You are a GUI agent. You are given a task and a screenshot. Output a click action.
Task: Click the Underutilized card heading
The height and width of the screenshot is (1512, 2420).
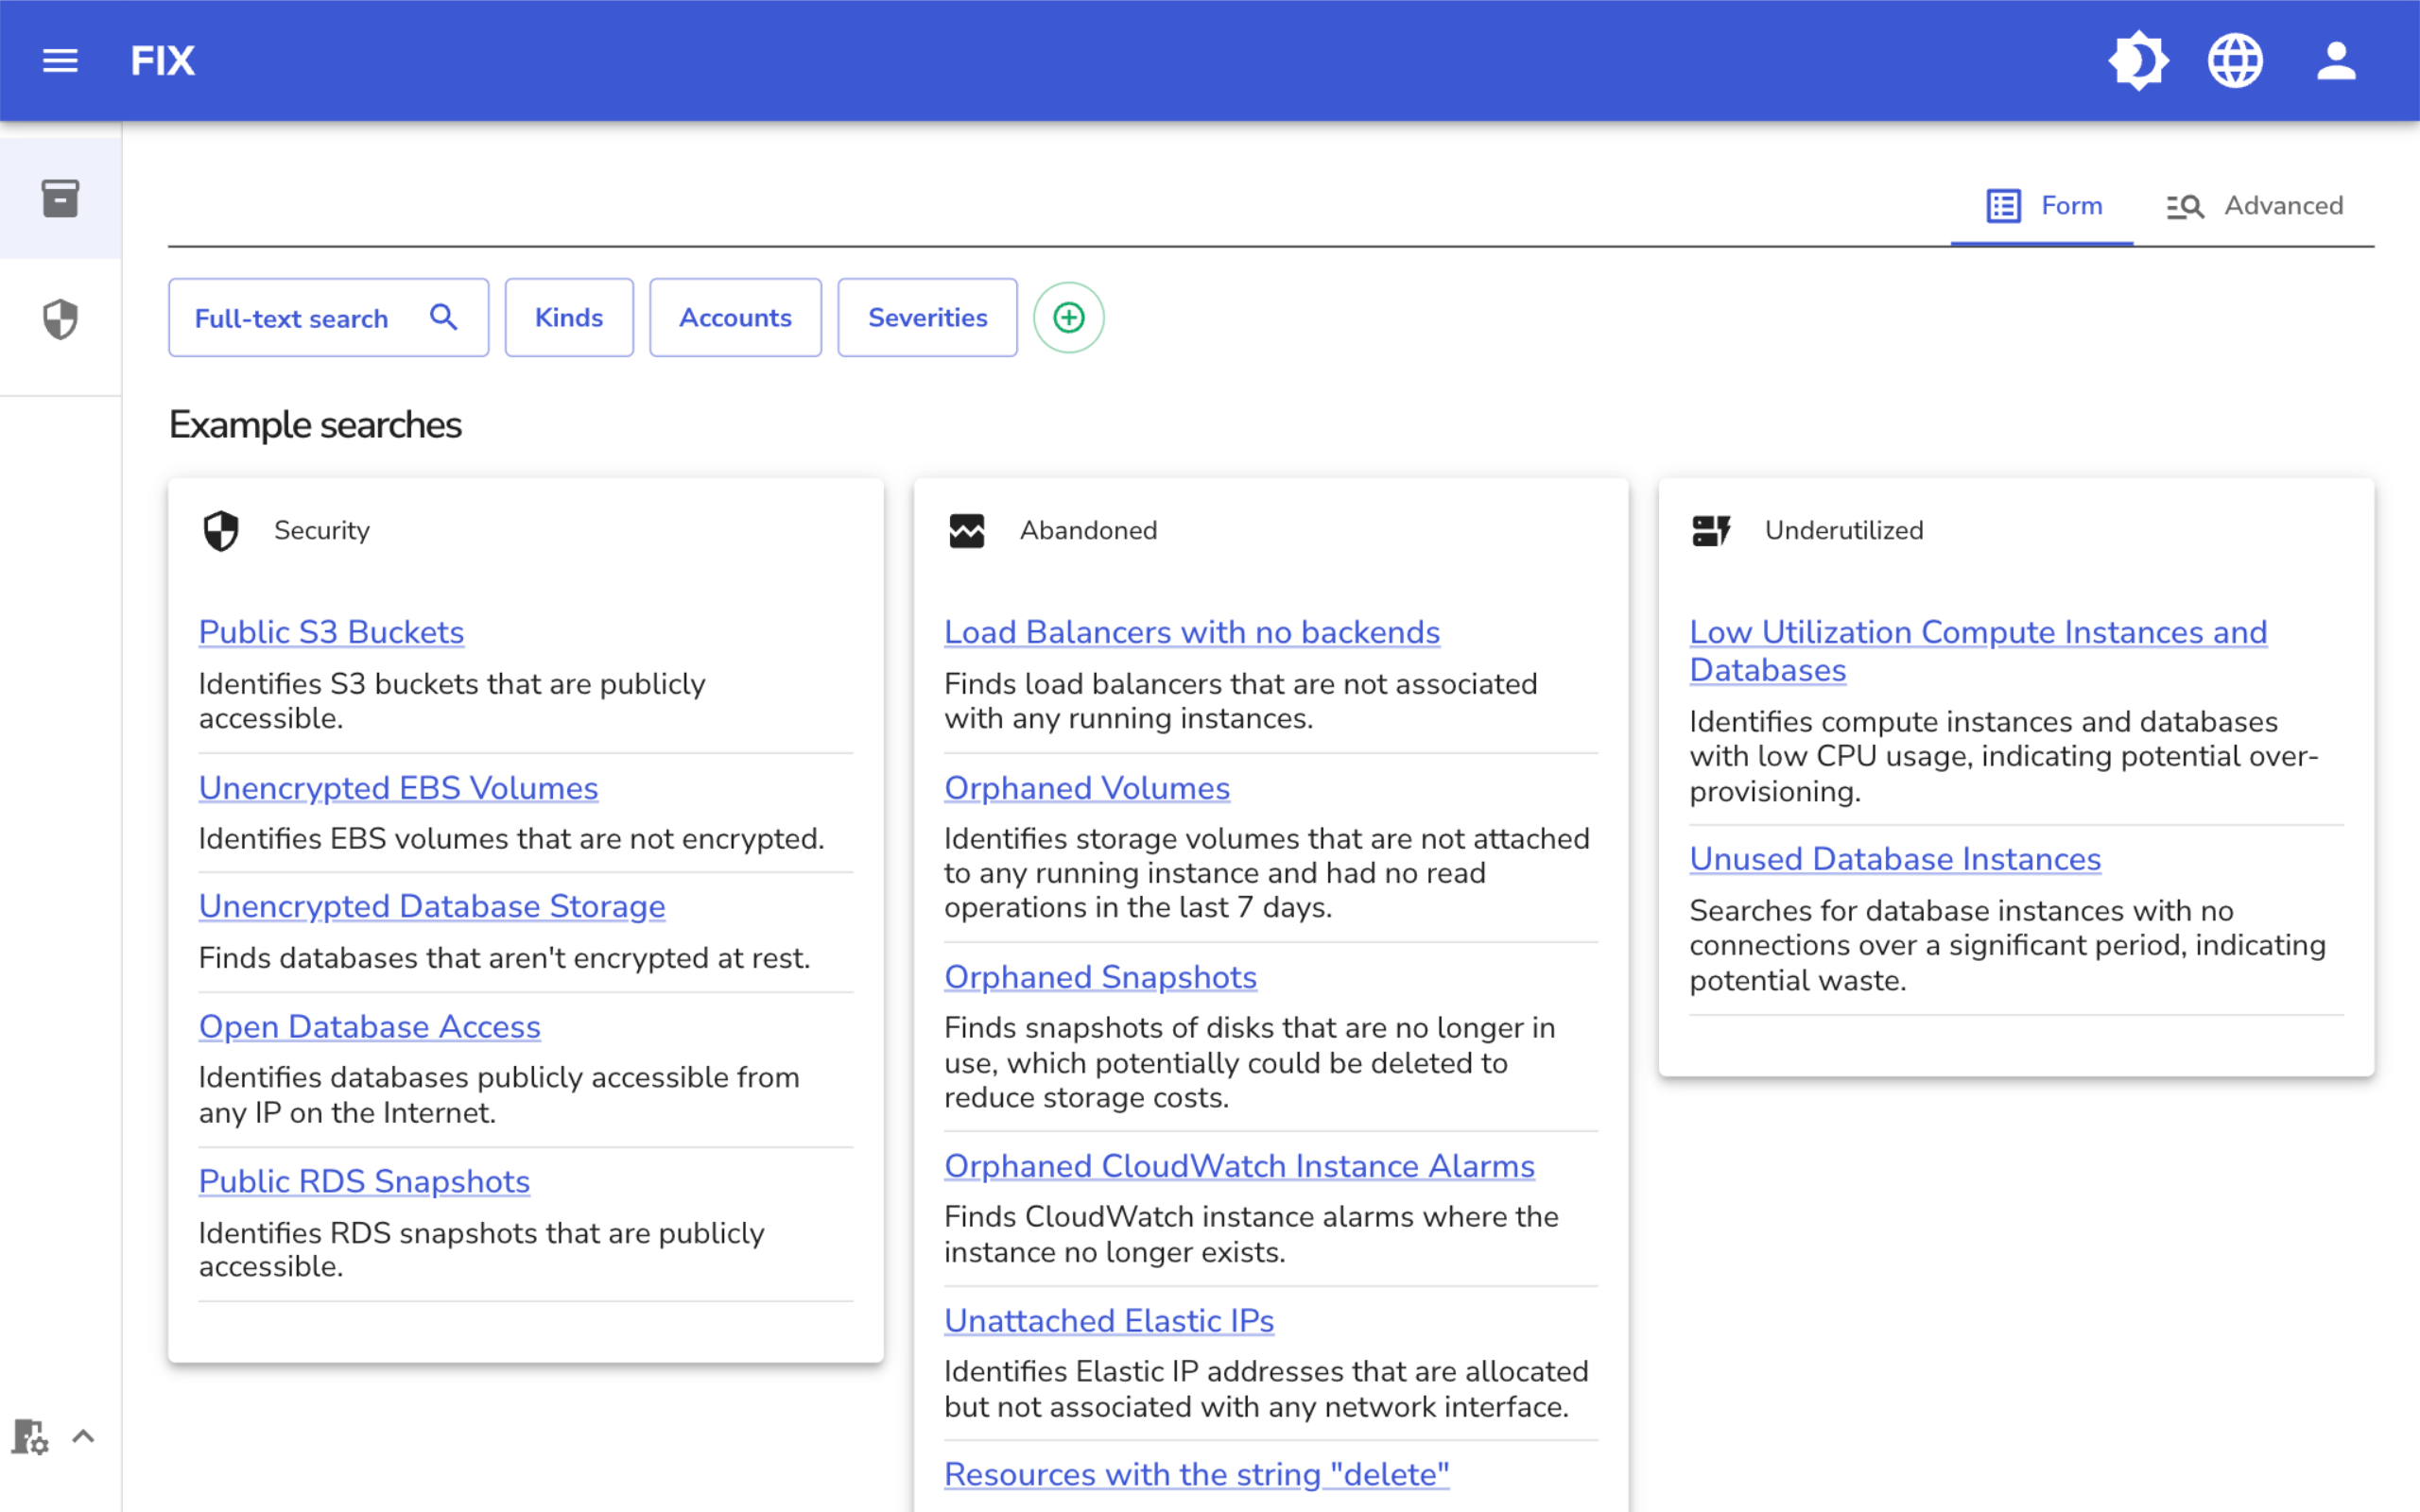click(x=1844, y=530)
